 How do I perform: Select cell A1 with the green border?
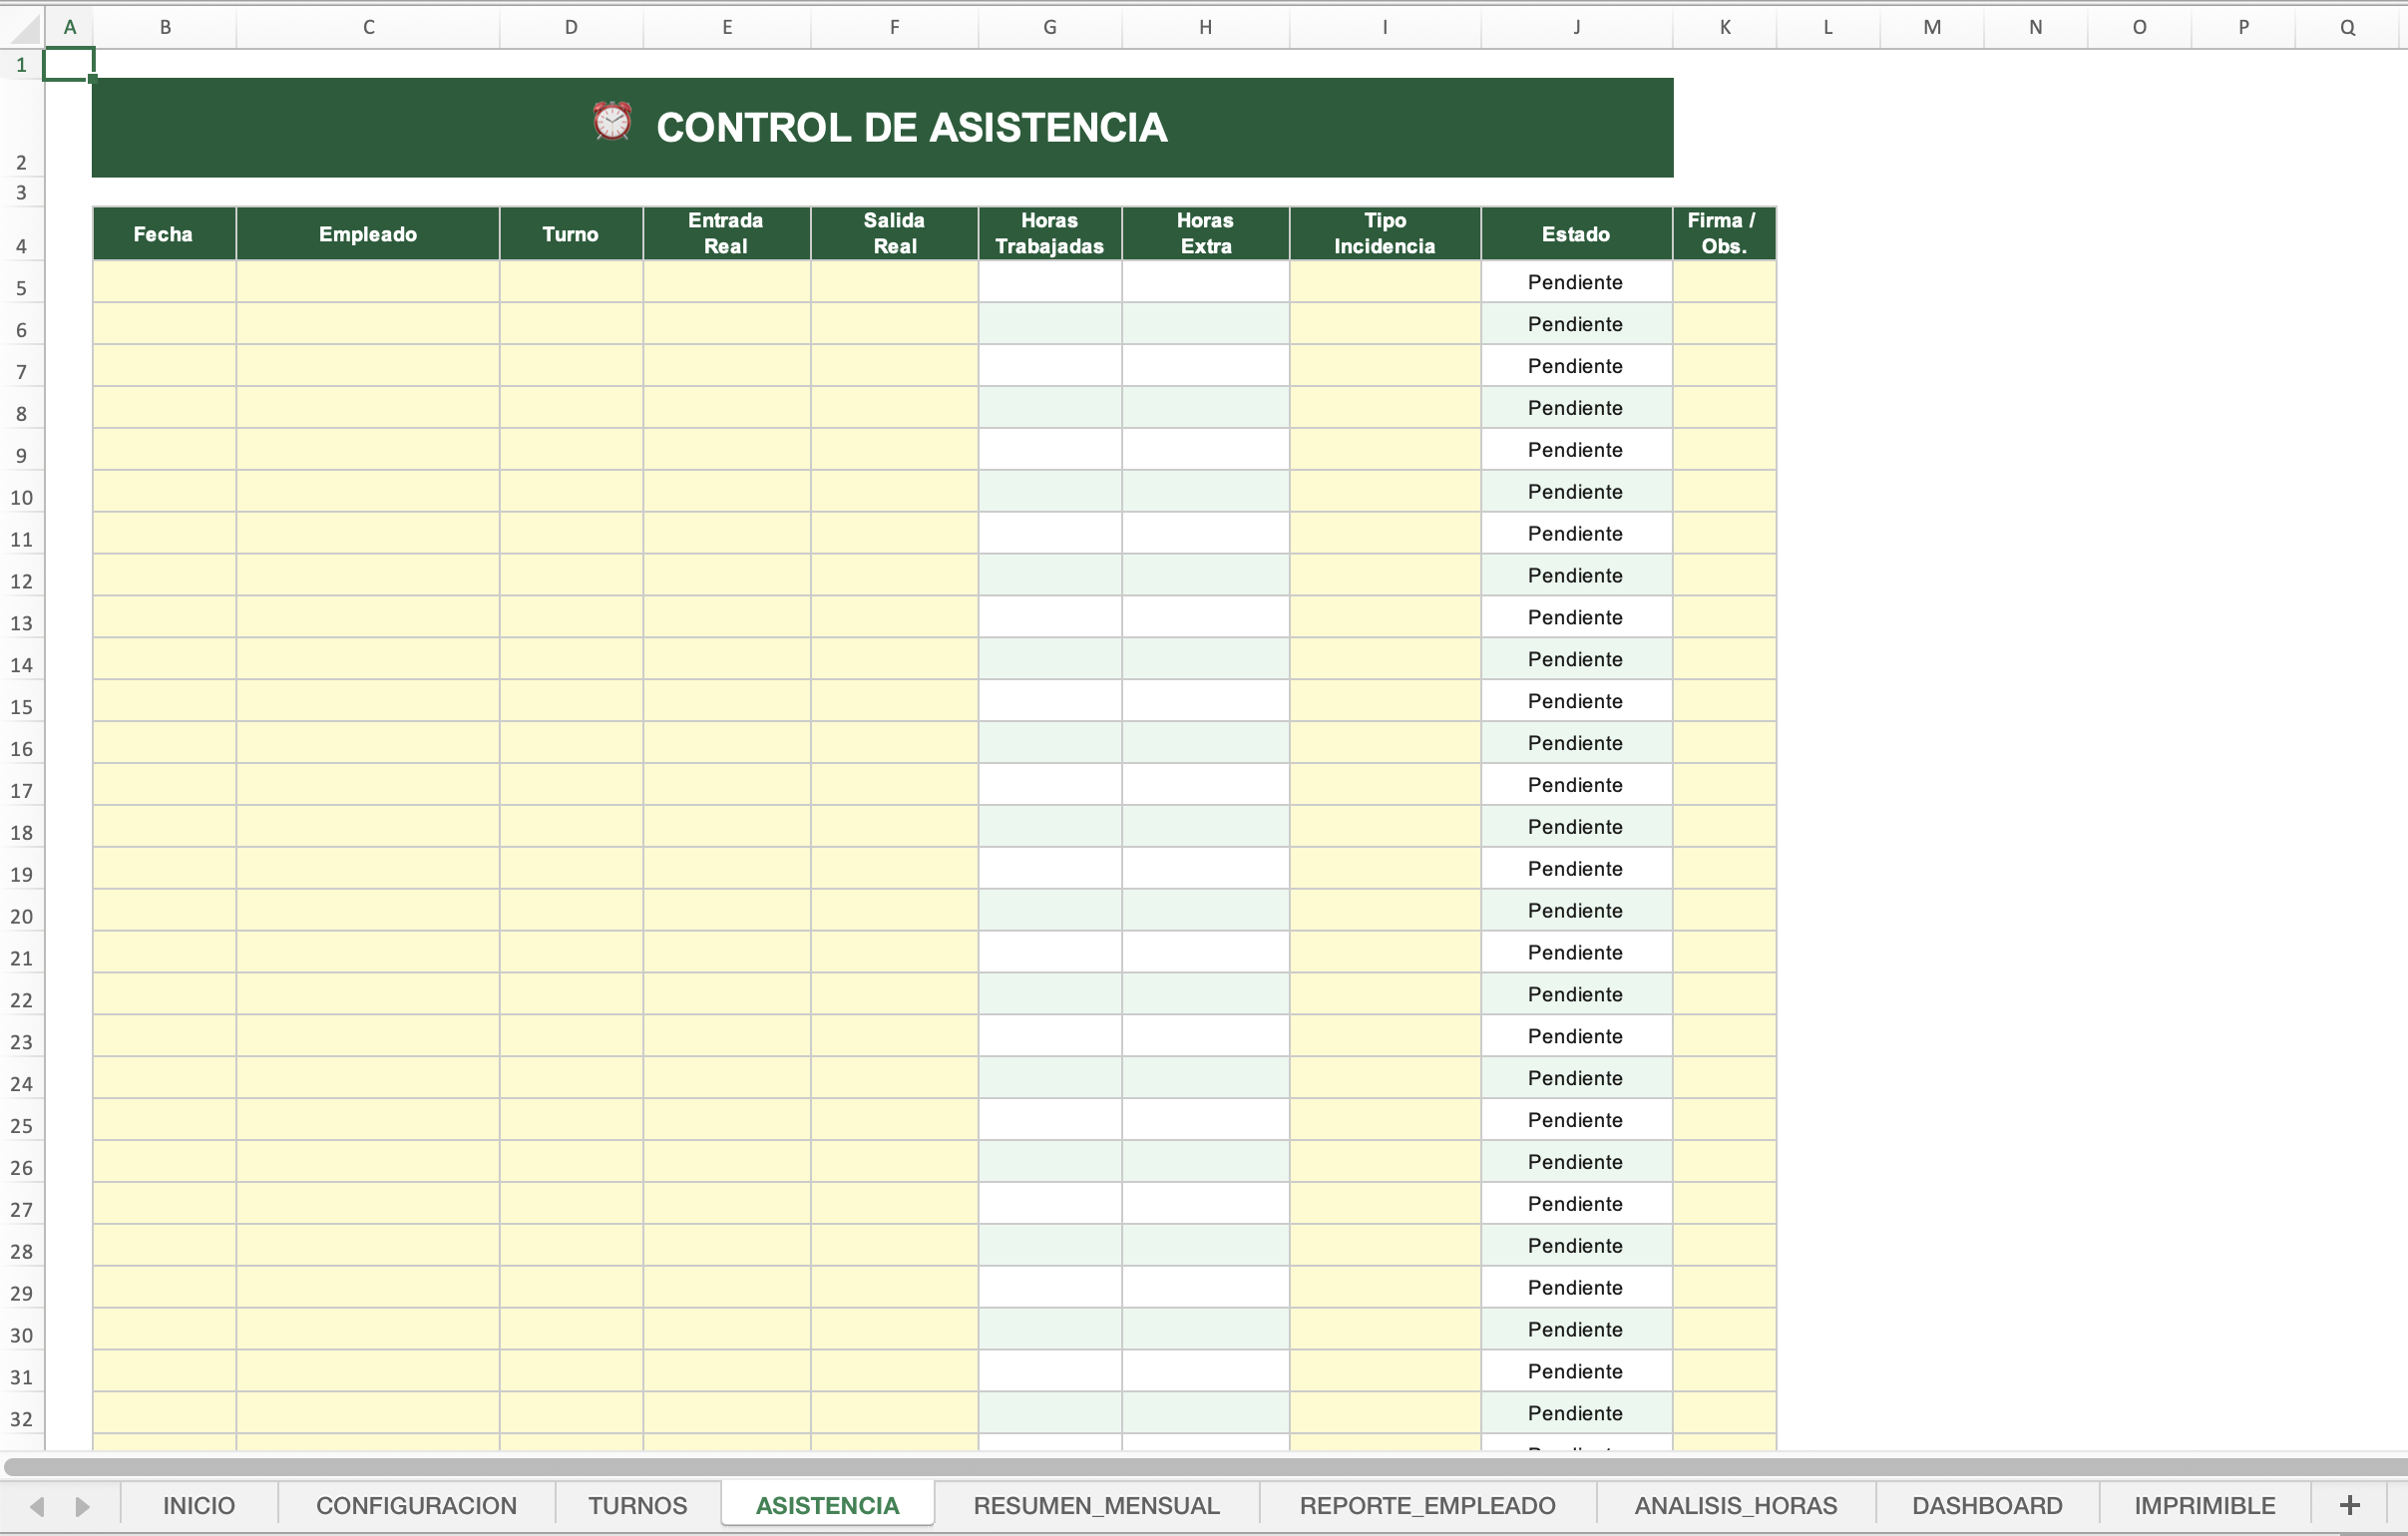tap(69, 65)
